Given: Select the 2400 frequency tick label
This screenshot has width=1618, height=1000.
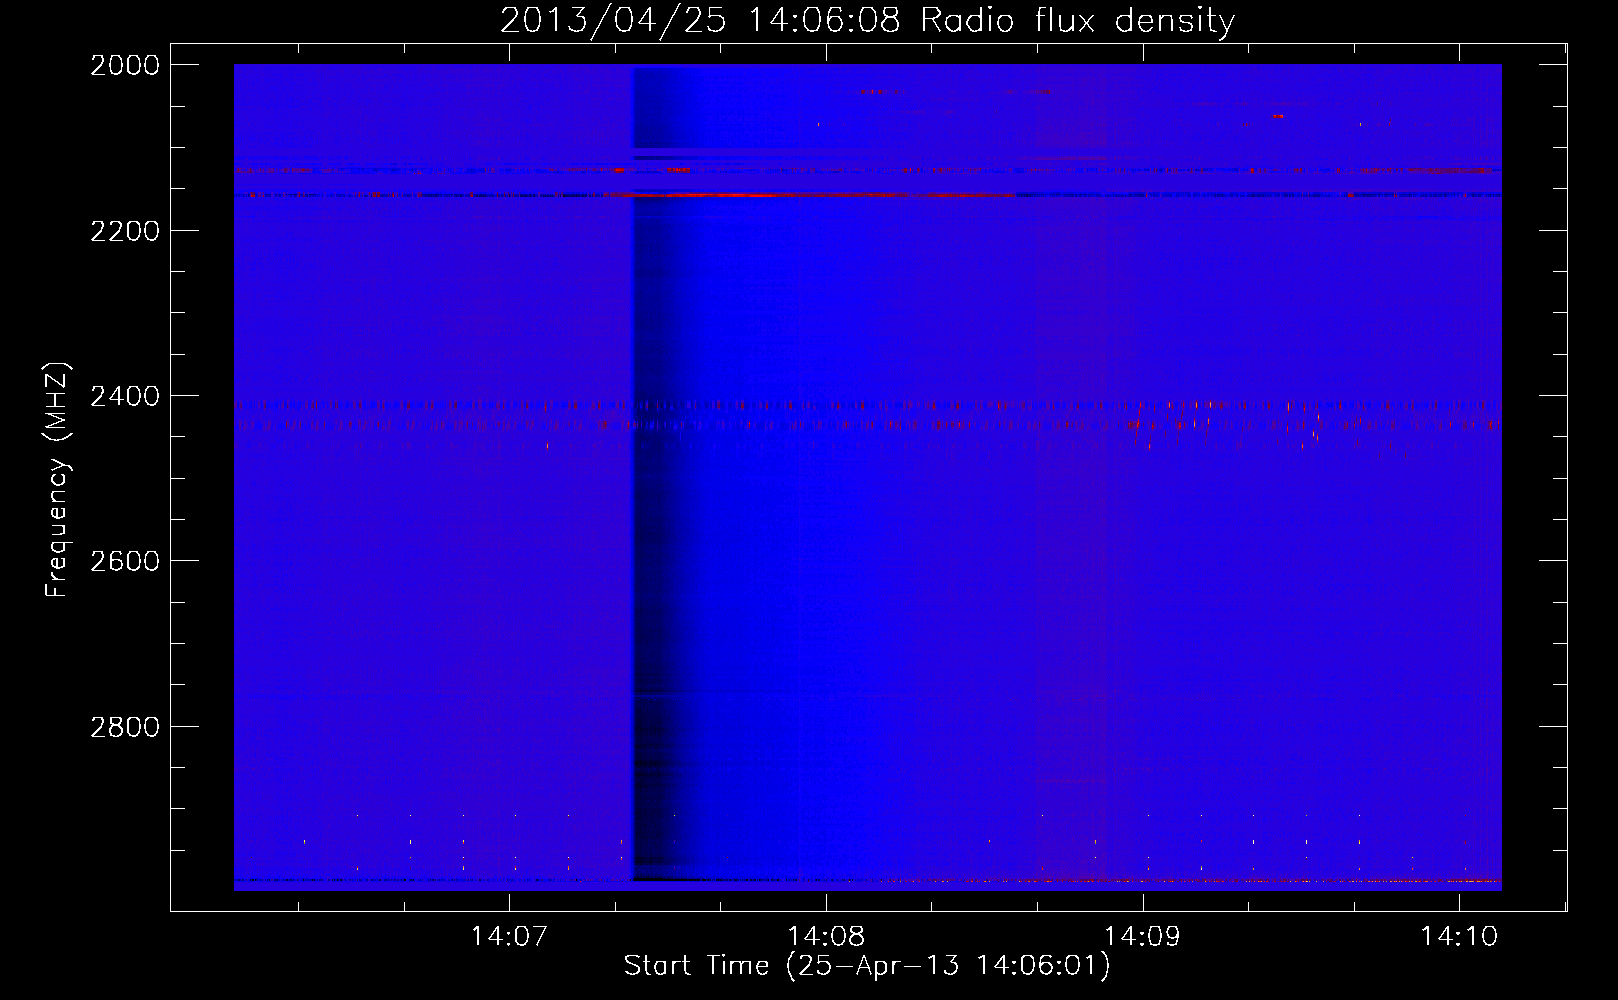Looking at the screenshot, I should [125, 396].
